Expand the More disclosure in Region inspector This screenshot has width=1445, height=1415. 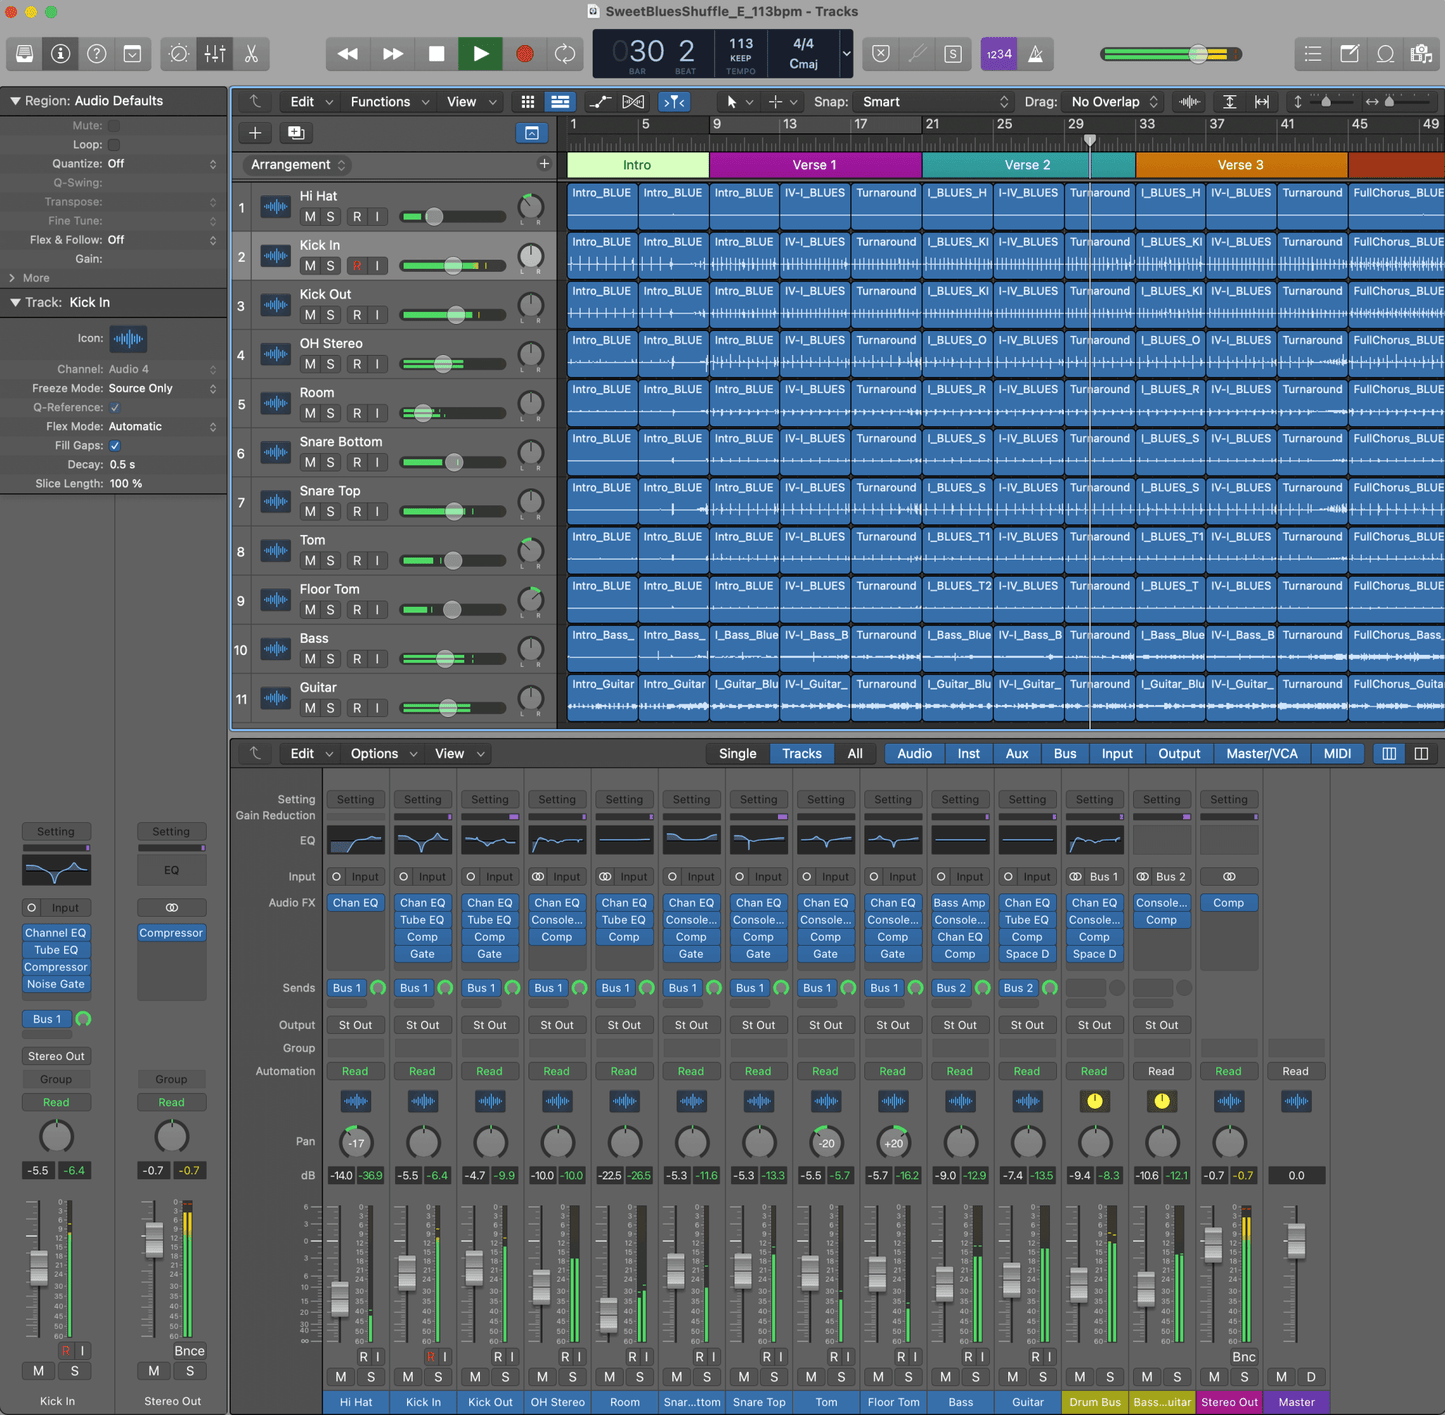click(13, 278)
